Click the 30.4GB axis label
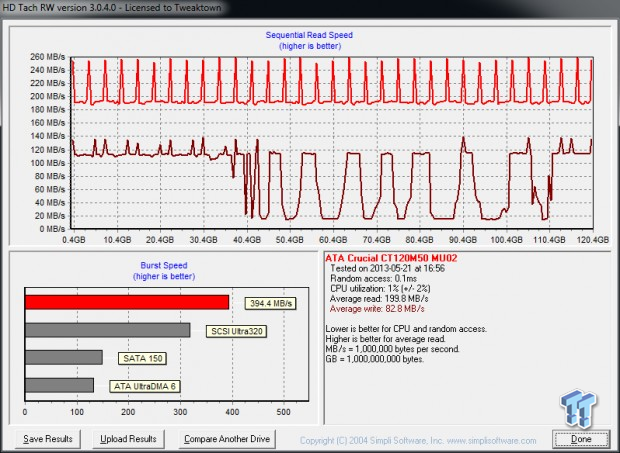The width and height of the screenshot is (620, 453). (203, 240)
